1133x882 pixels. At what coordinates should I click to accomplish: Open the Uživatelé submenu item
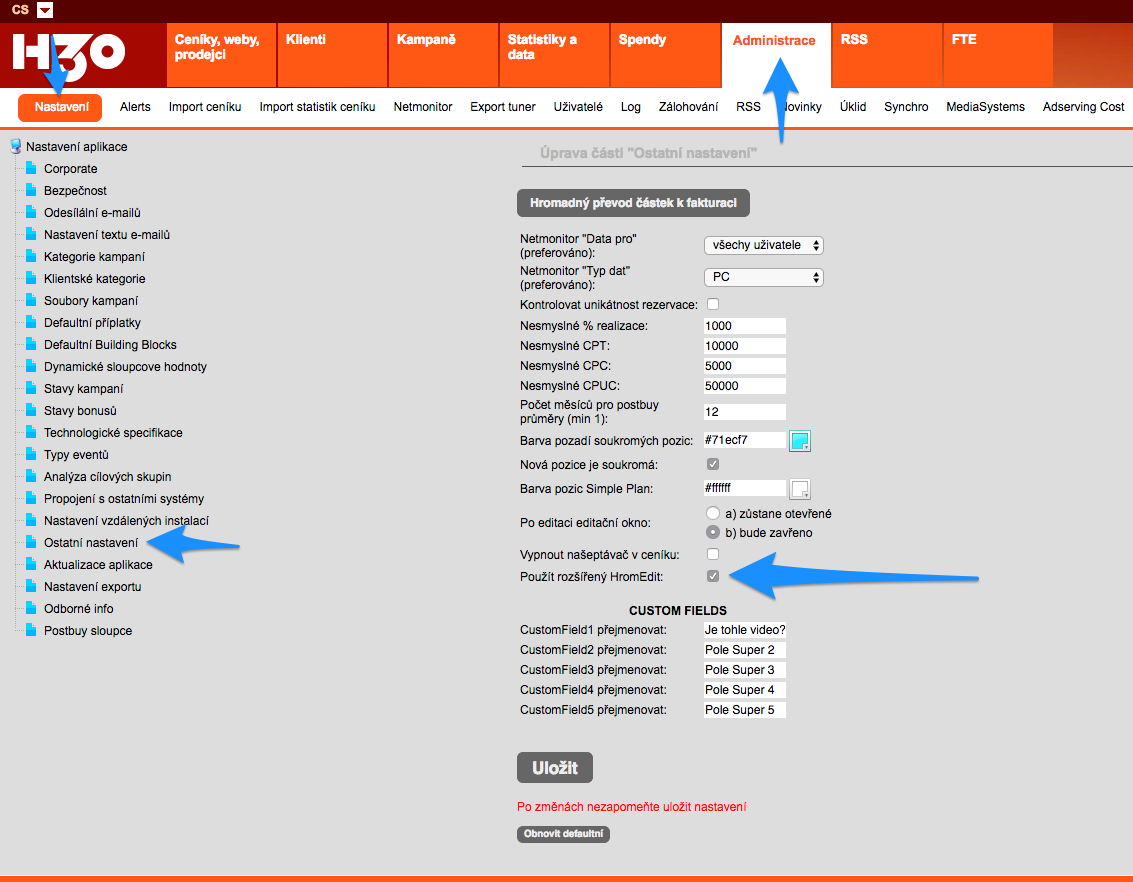578,107
